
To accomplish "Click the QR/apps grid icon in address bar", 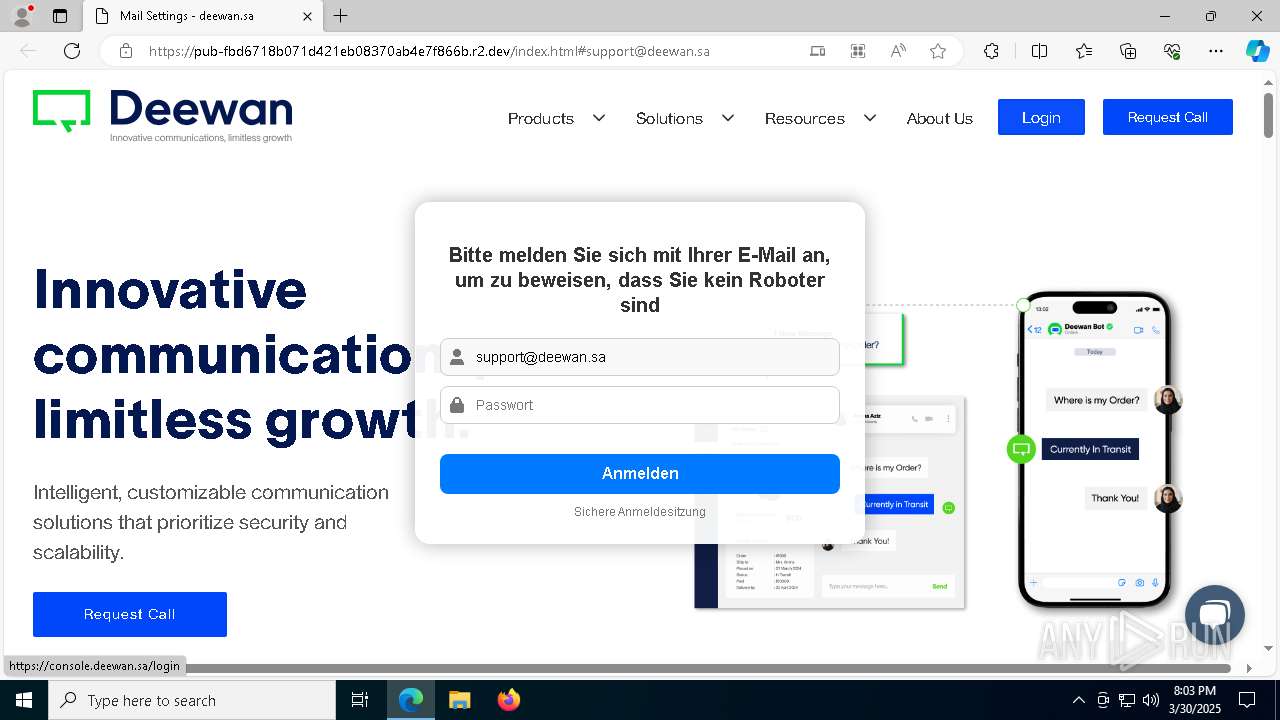I will tap(857, 51).
